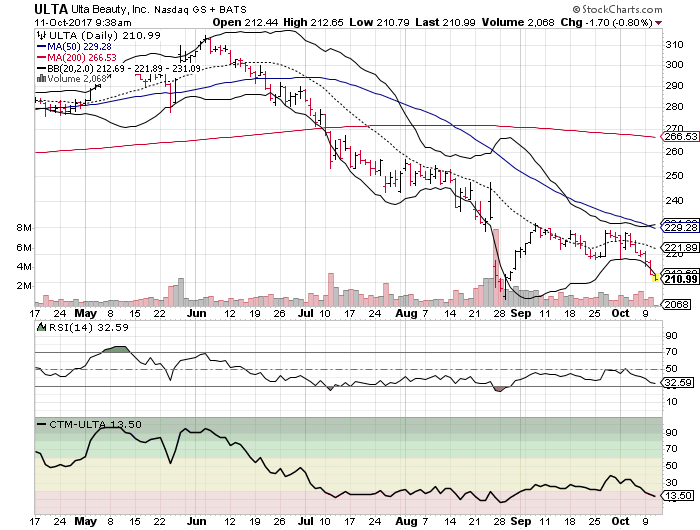
Task: Click the High 212.65 header value
Action: [x=313, y=22]
